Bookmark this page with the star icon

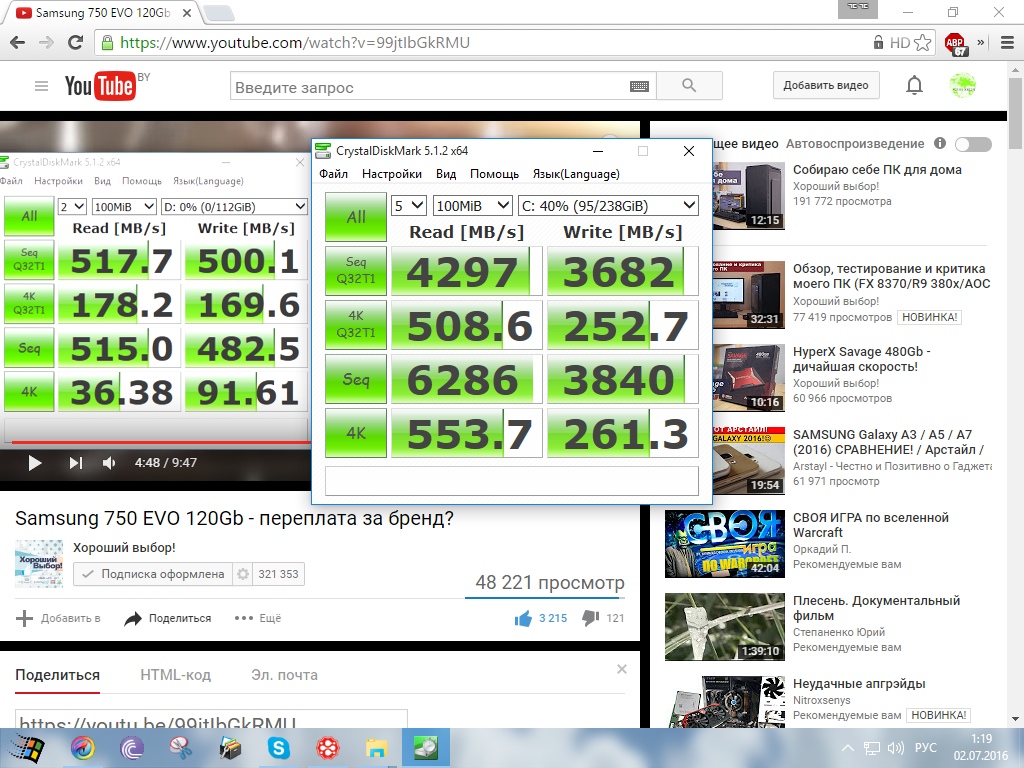[x=922, y=43]
